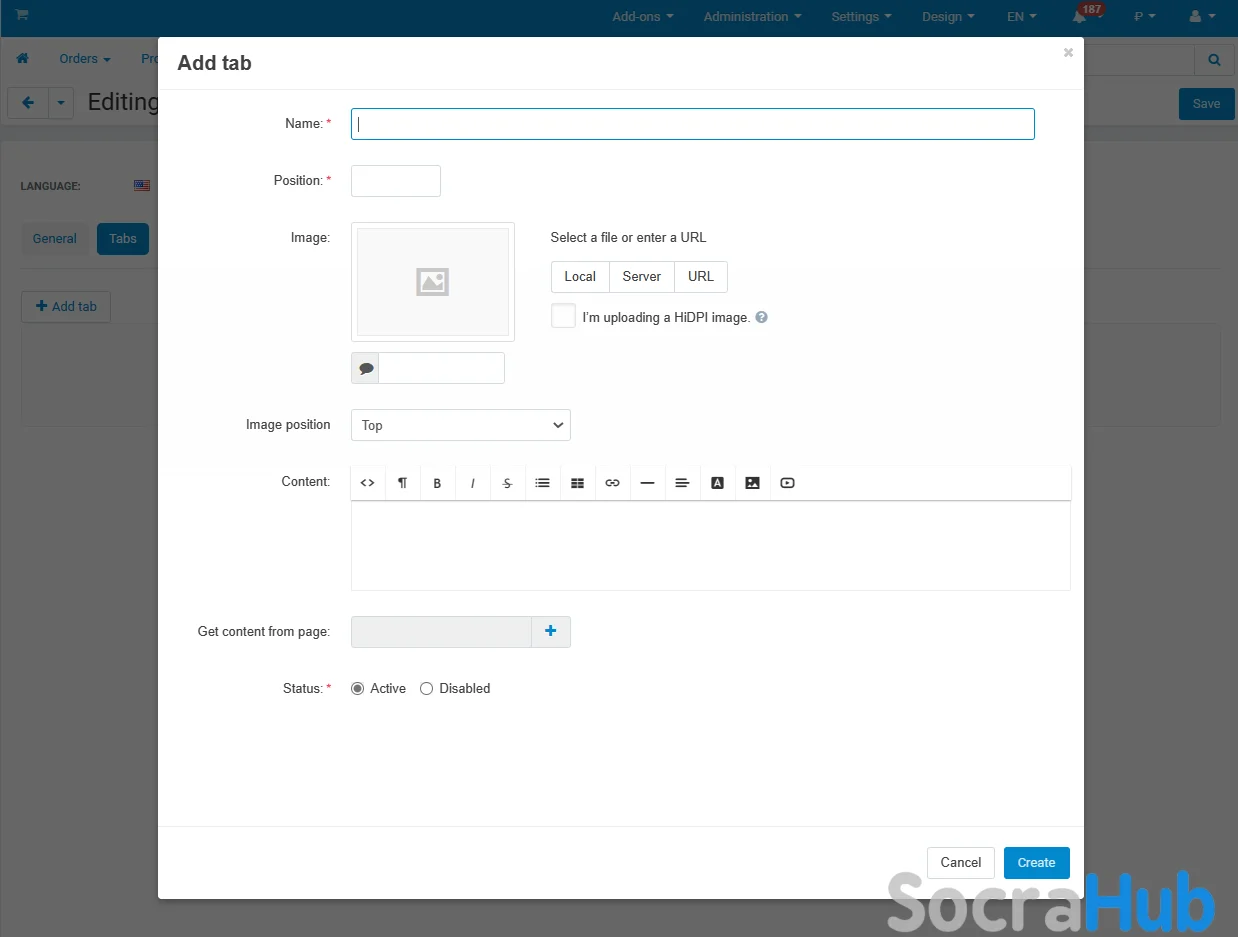Apply bold formatting in content editor
The width and height of the screenshot is (1238, 937).
coord(437,483)
